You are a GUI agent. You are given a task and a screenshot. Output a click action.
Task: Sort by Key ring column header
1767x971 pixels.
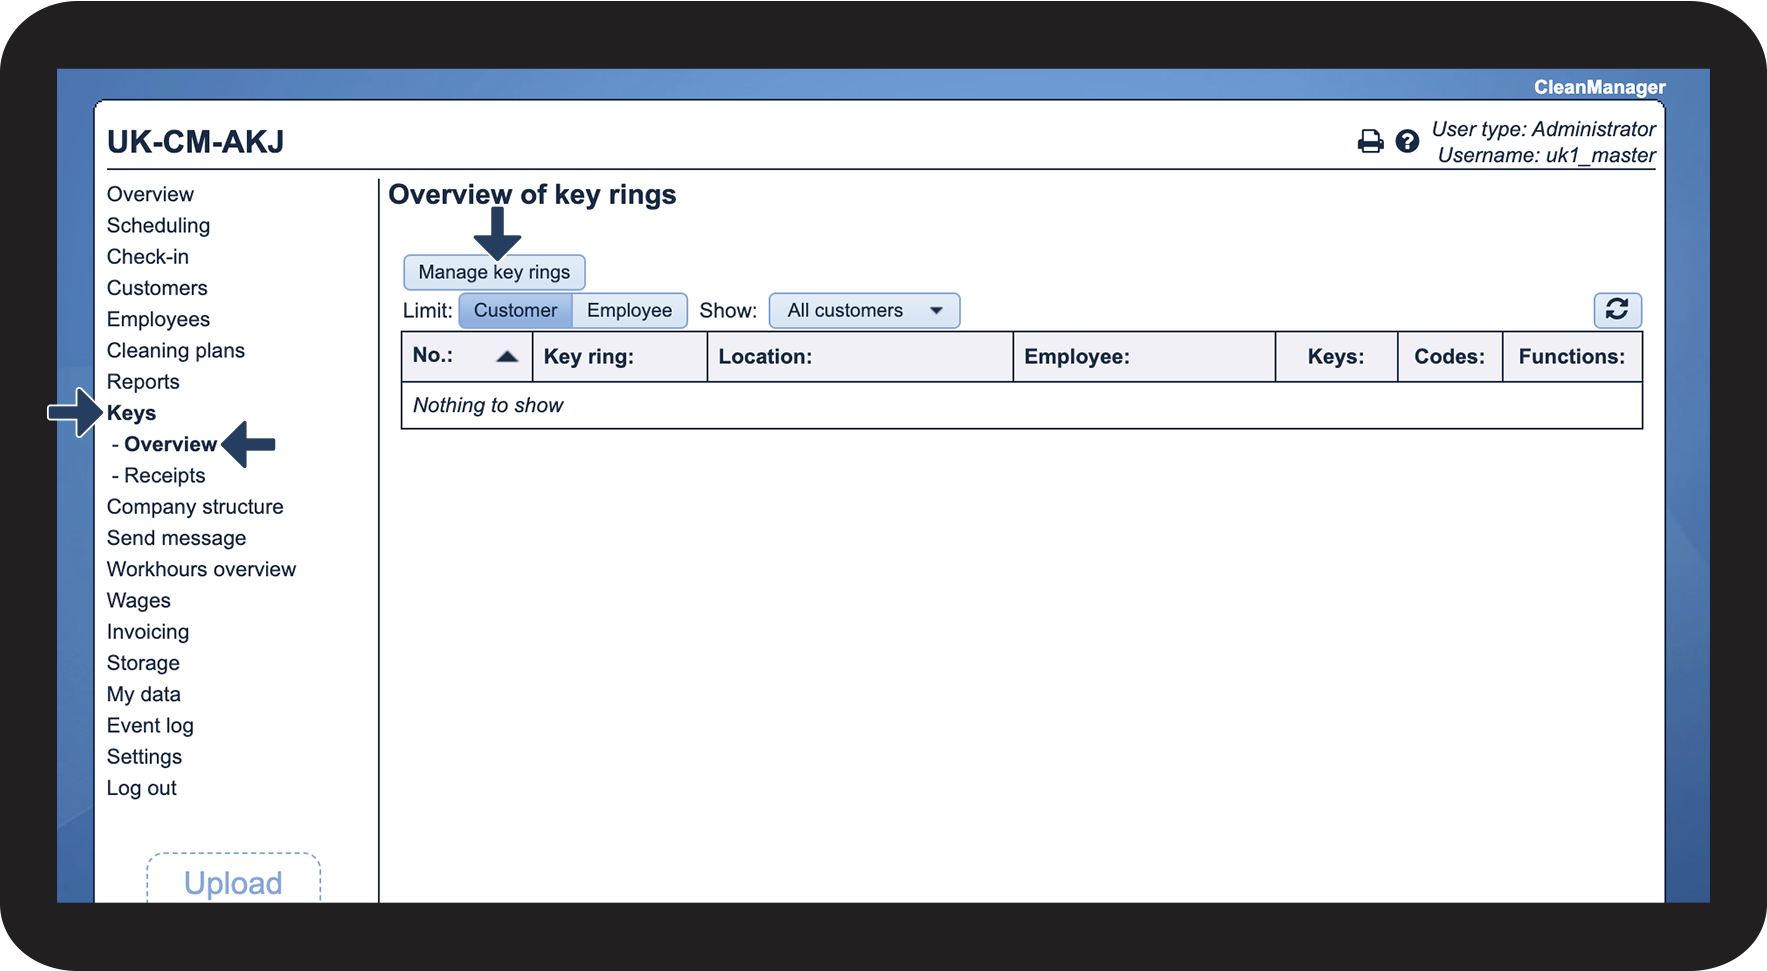point(619,356)
